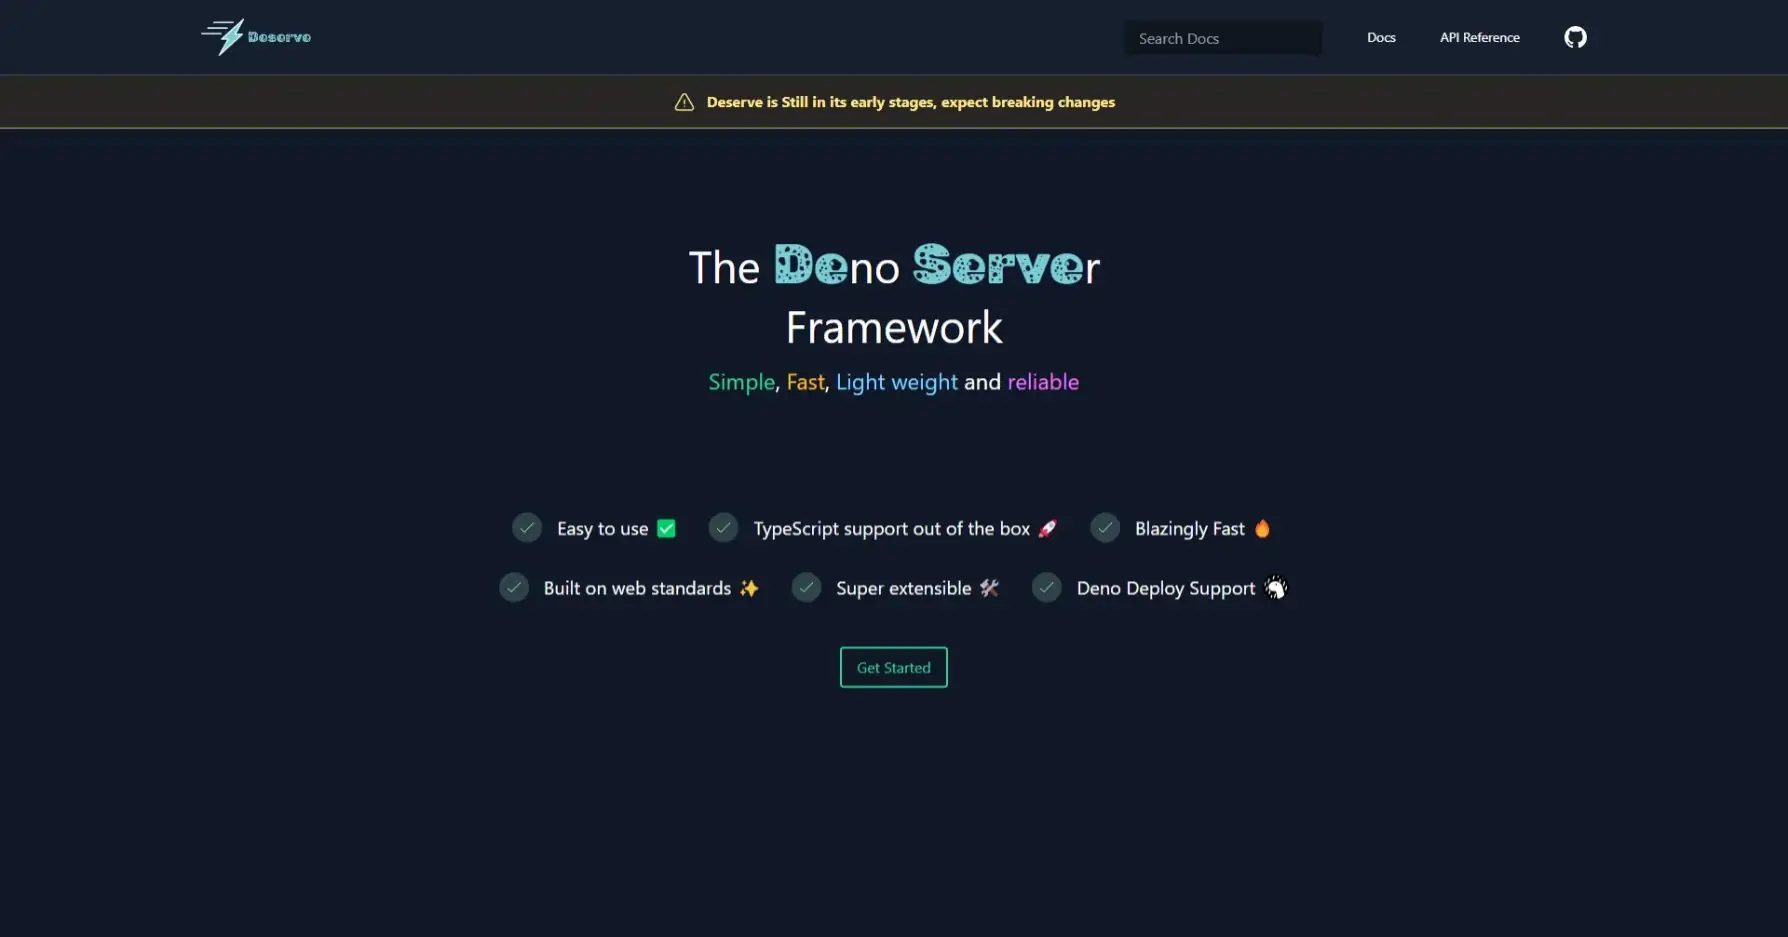Click the 'Framework' heading text
1788x937 pixels.
(894, 327)
